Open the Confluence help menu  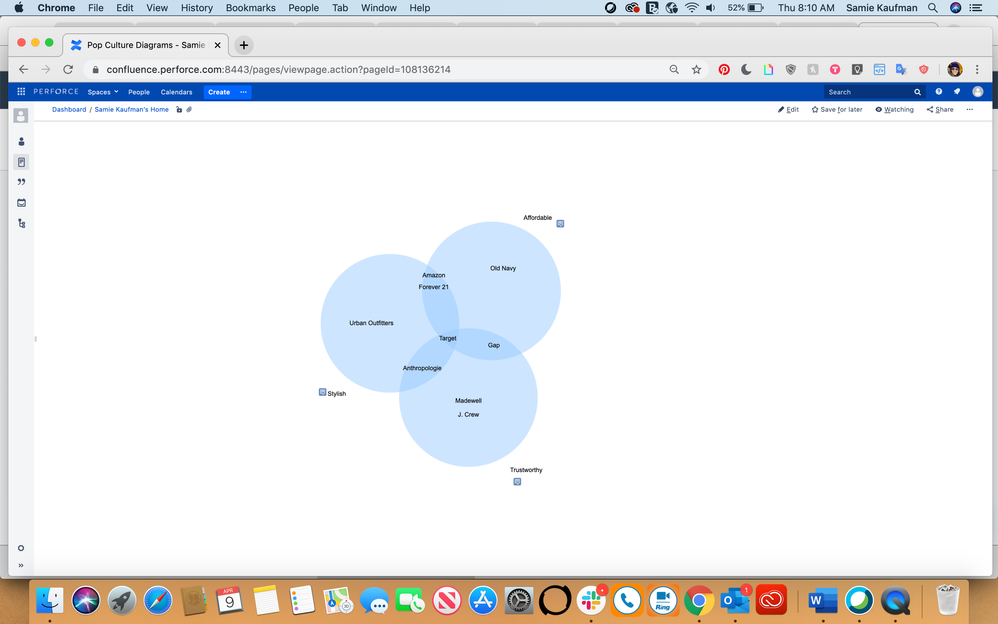click(x=939, y=92)
